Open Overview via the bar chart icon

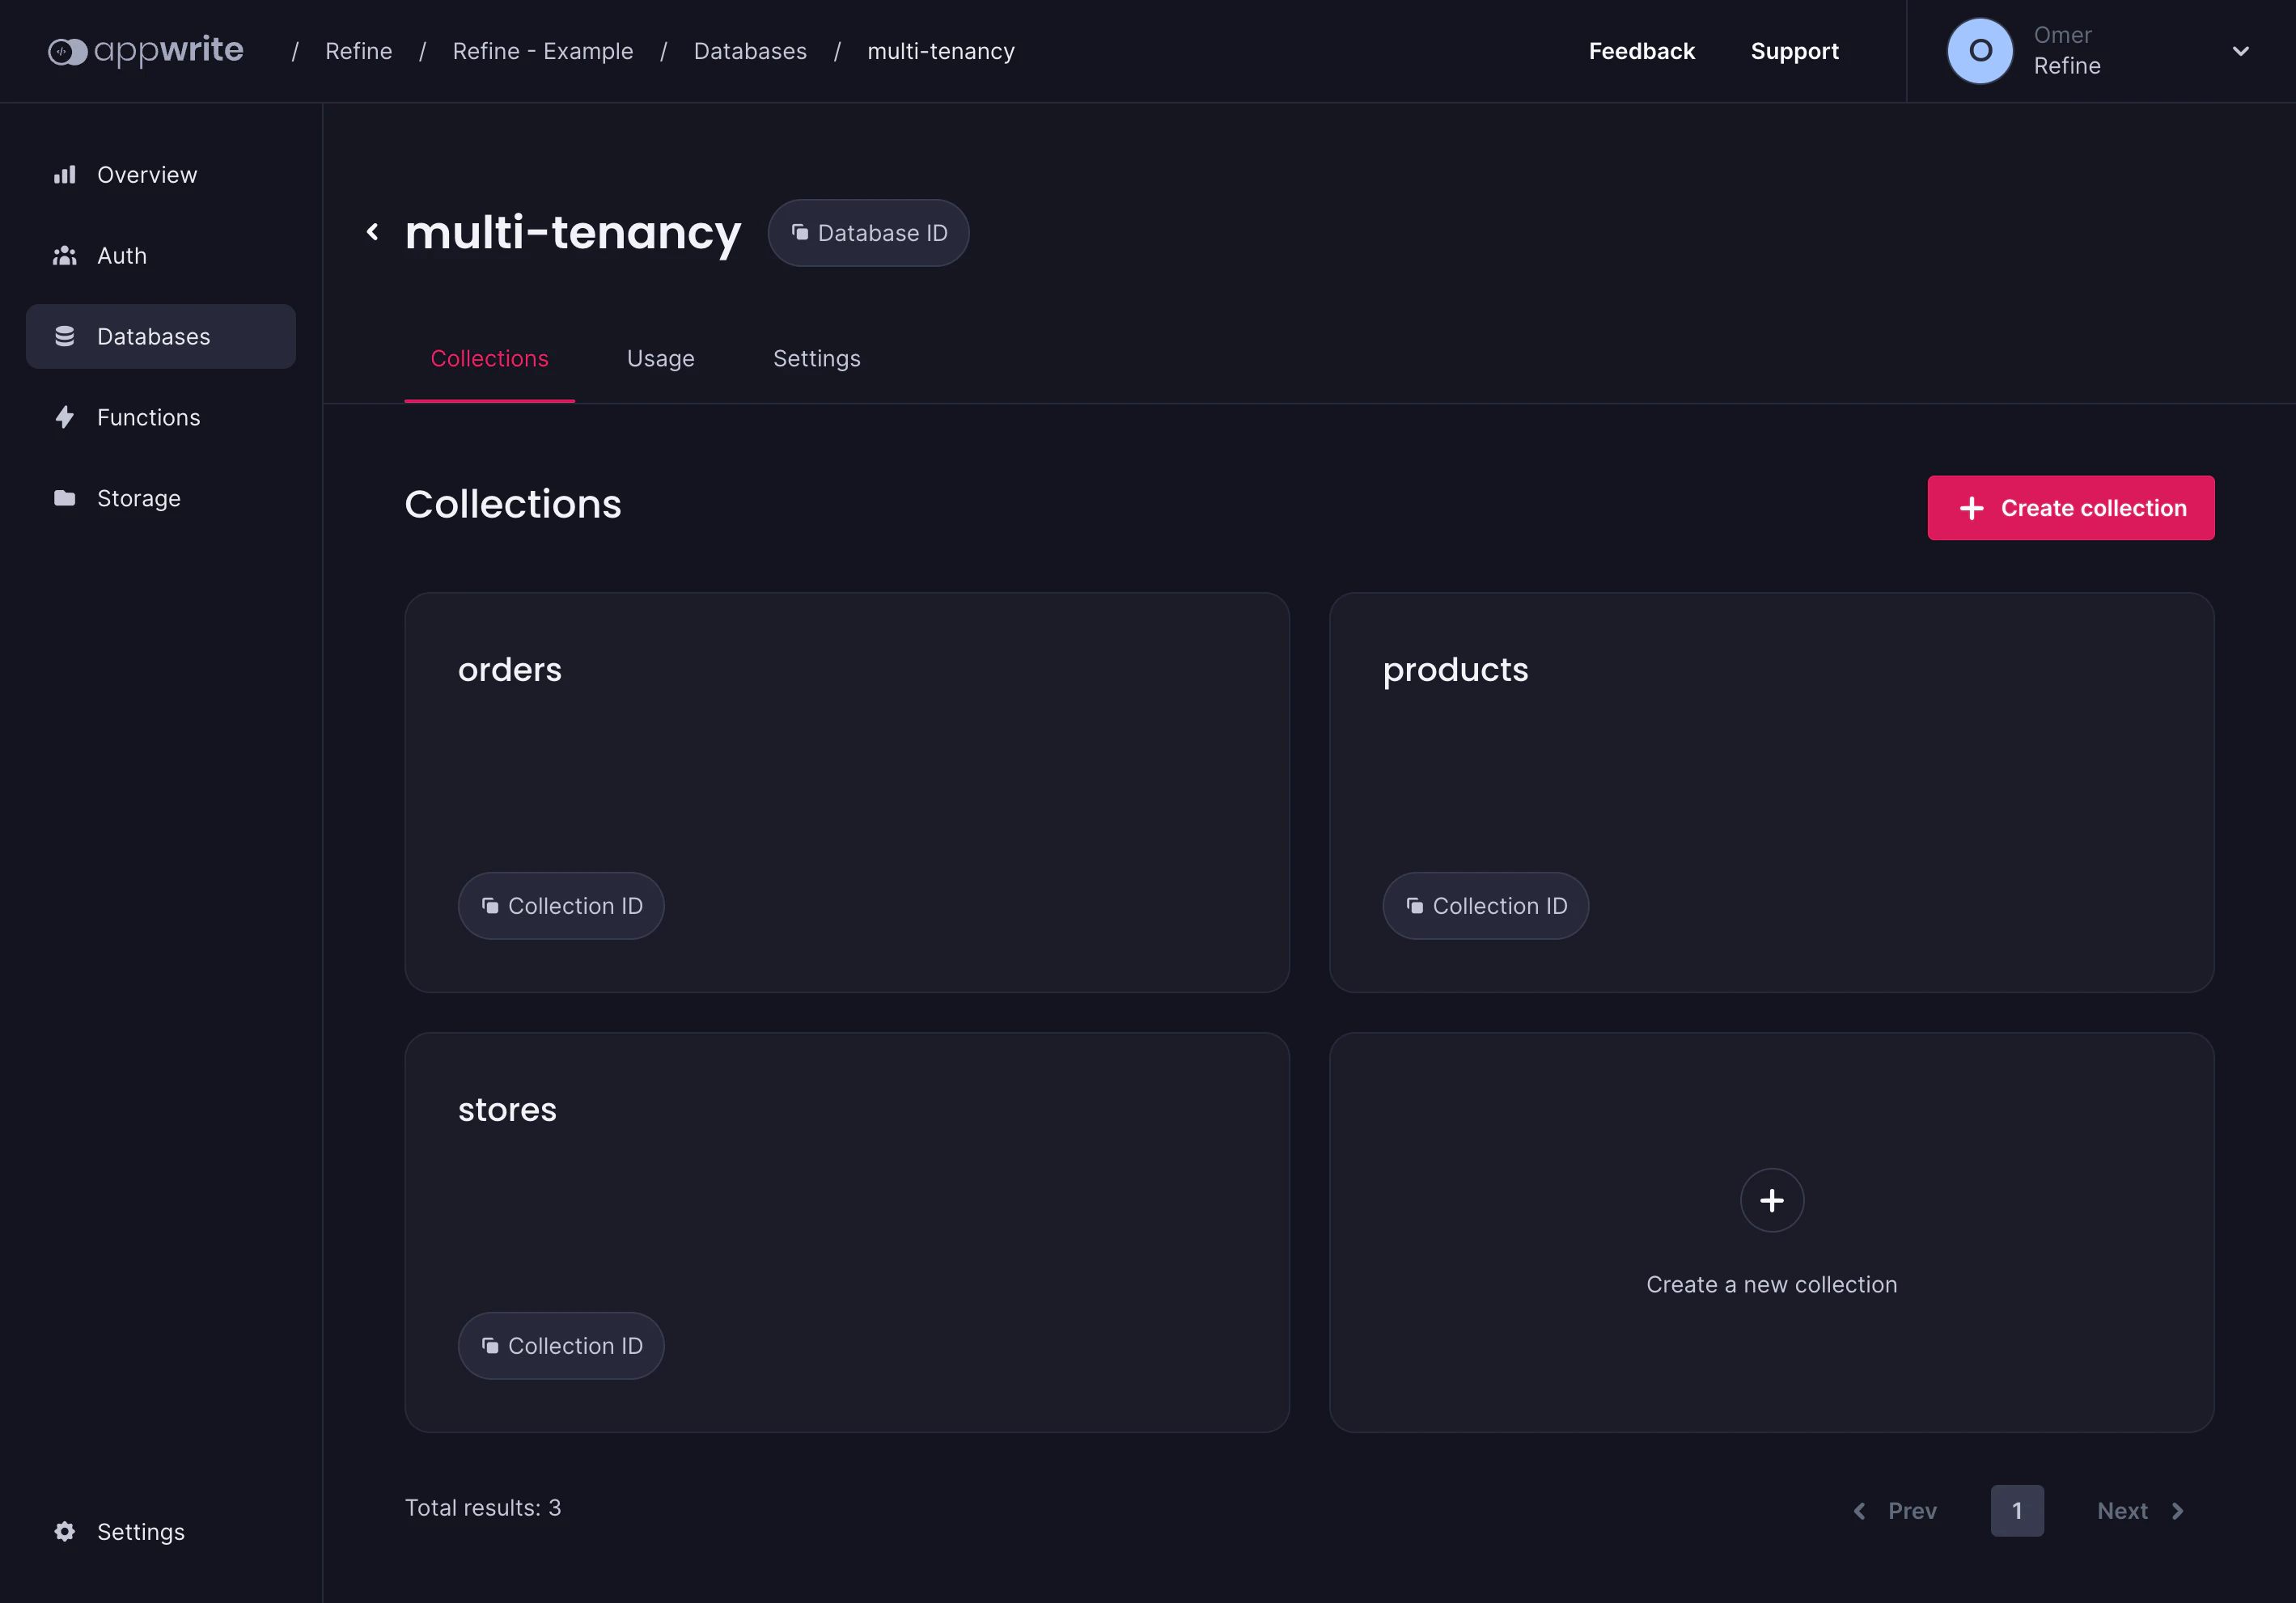pos(65,174)
